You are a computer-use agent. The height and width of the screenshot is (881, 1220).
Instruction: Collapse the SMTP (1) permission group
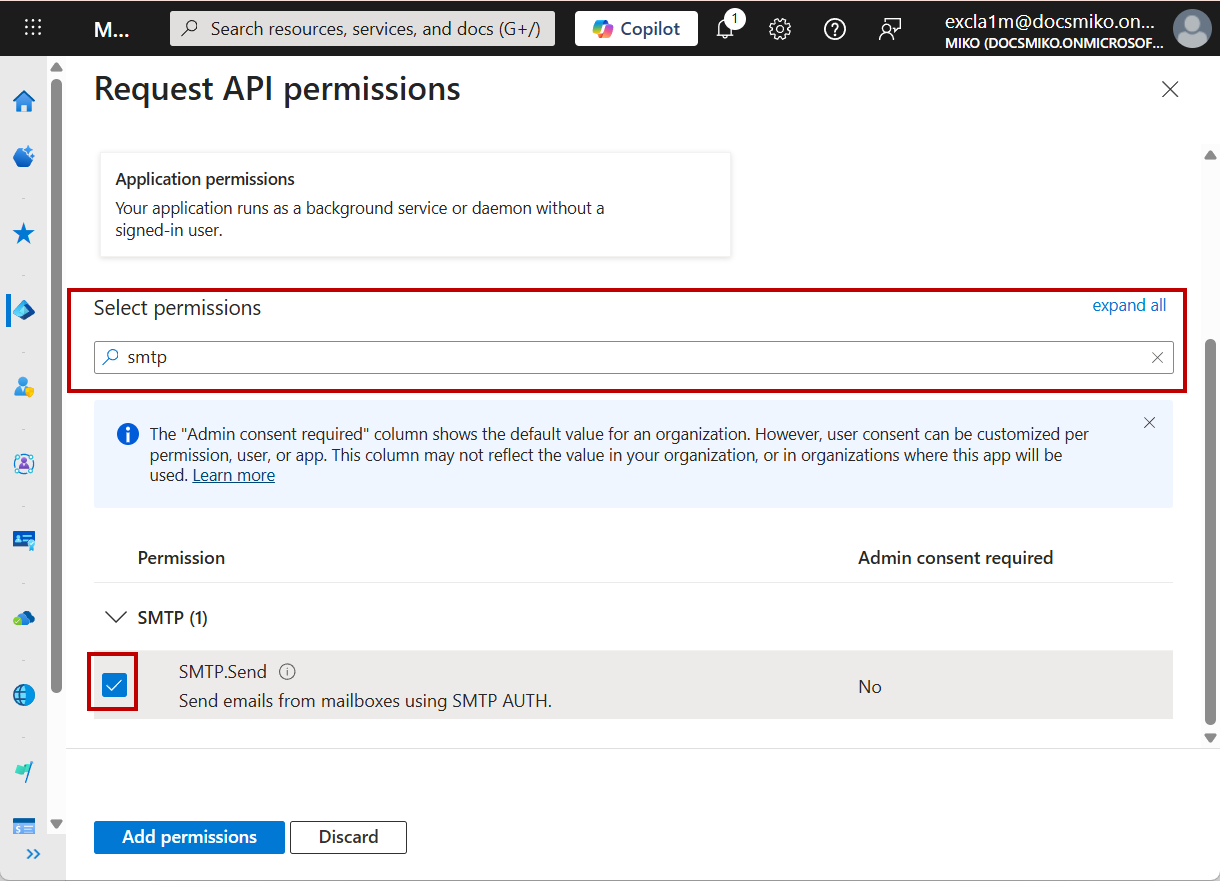pyautogui.click(x=116, y=618)
